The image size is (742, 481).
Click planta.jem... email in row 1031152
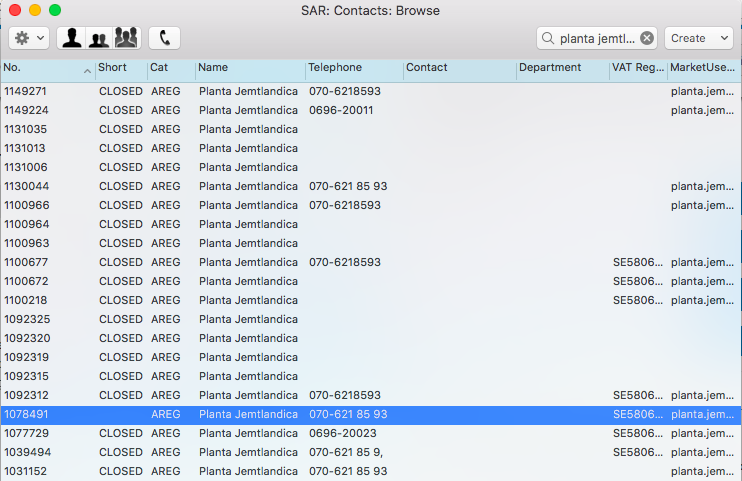(702, 471)
